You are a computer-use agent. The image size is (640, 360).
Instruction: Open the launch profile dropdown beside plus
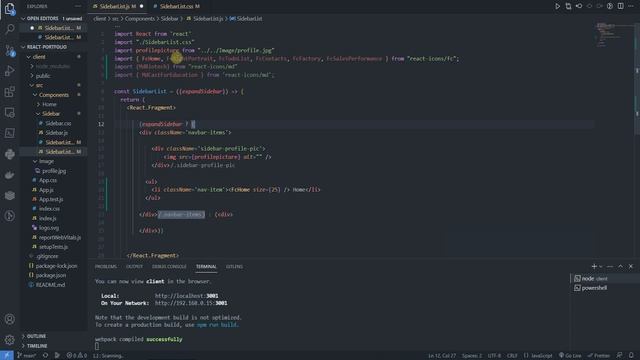[601, 267]
